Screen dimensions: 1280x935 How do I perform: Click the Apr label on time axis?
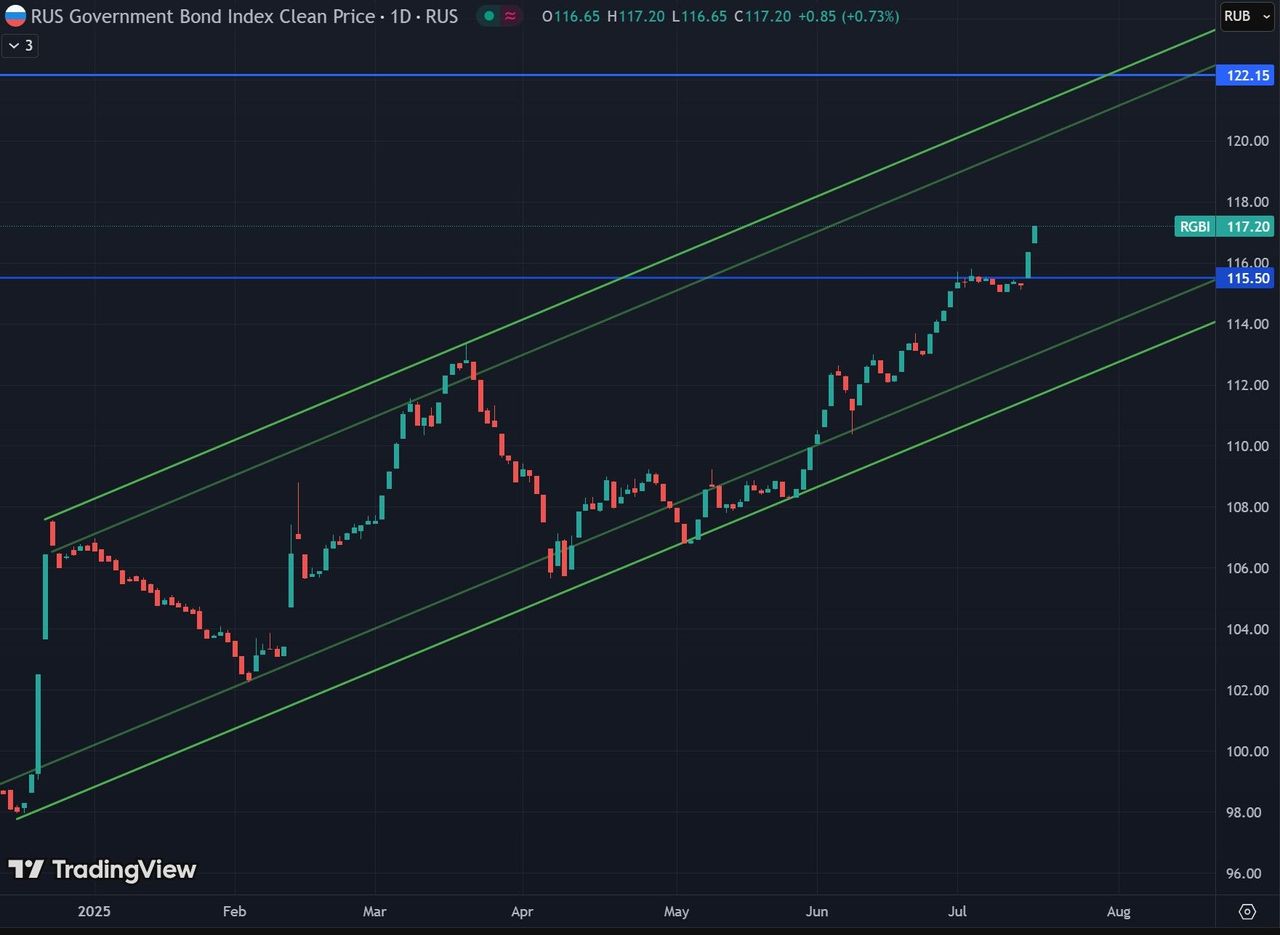(521, 911)
